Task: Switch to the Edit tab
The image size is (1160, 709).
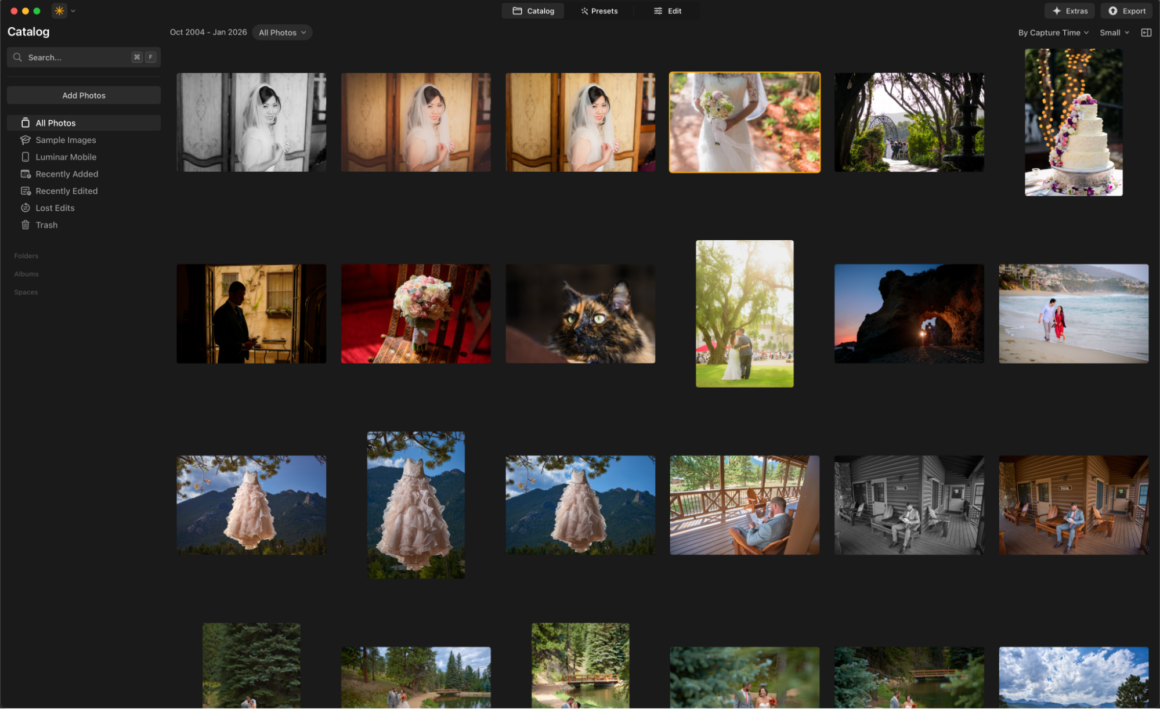Action: 668,11
